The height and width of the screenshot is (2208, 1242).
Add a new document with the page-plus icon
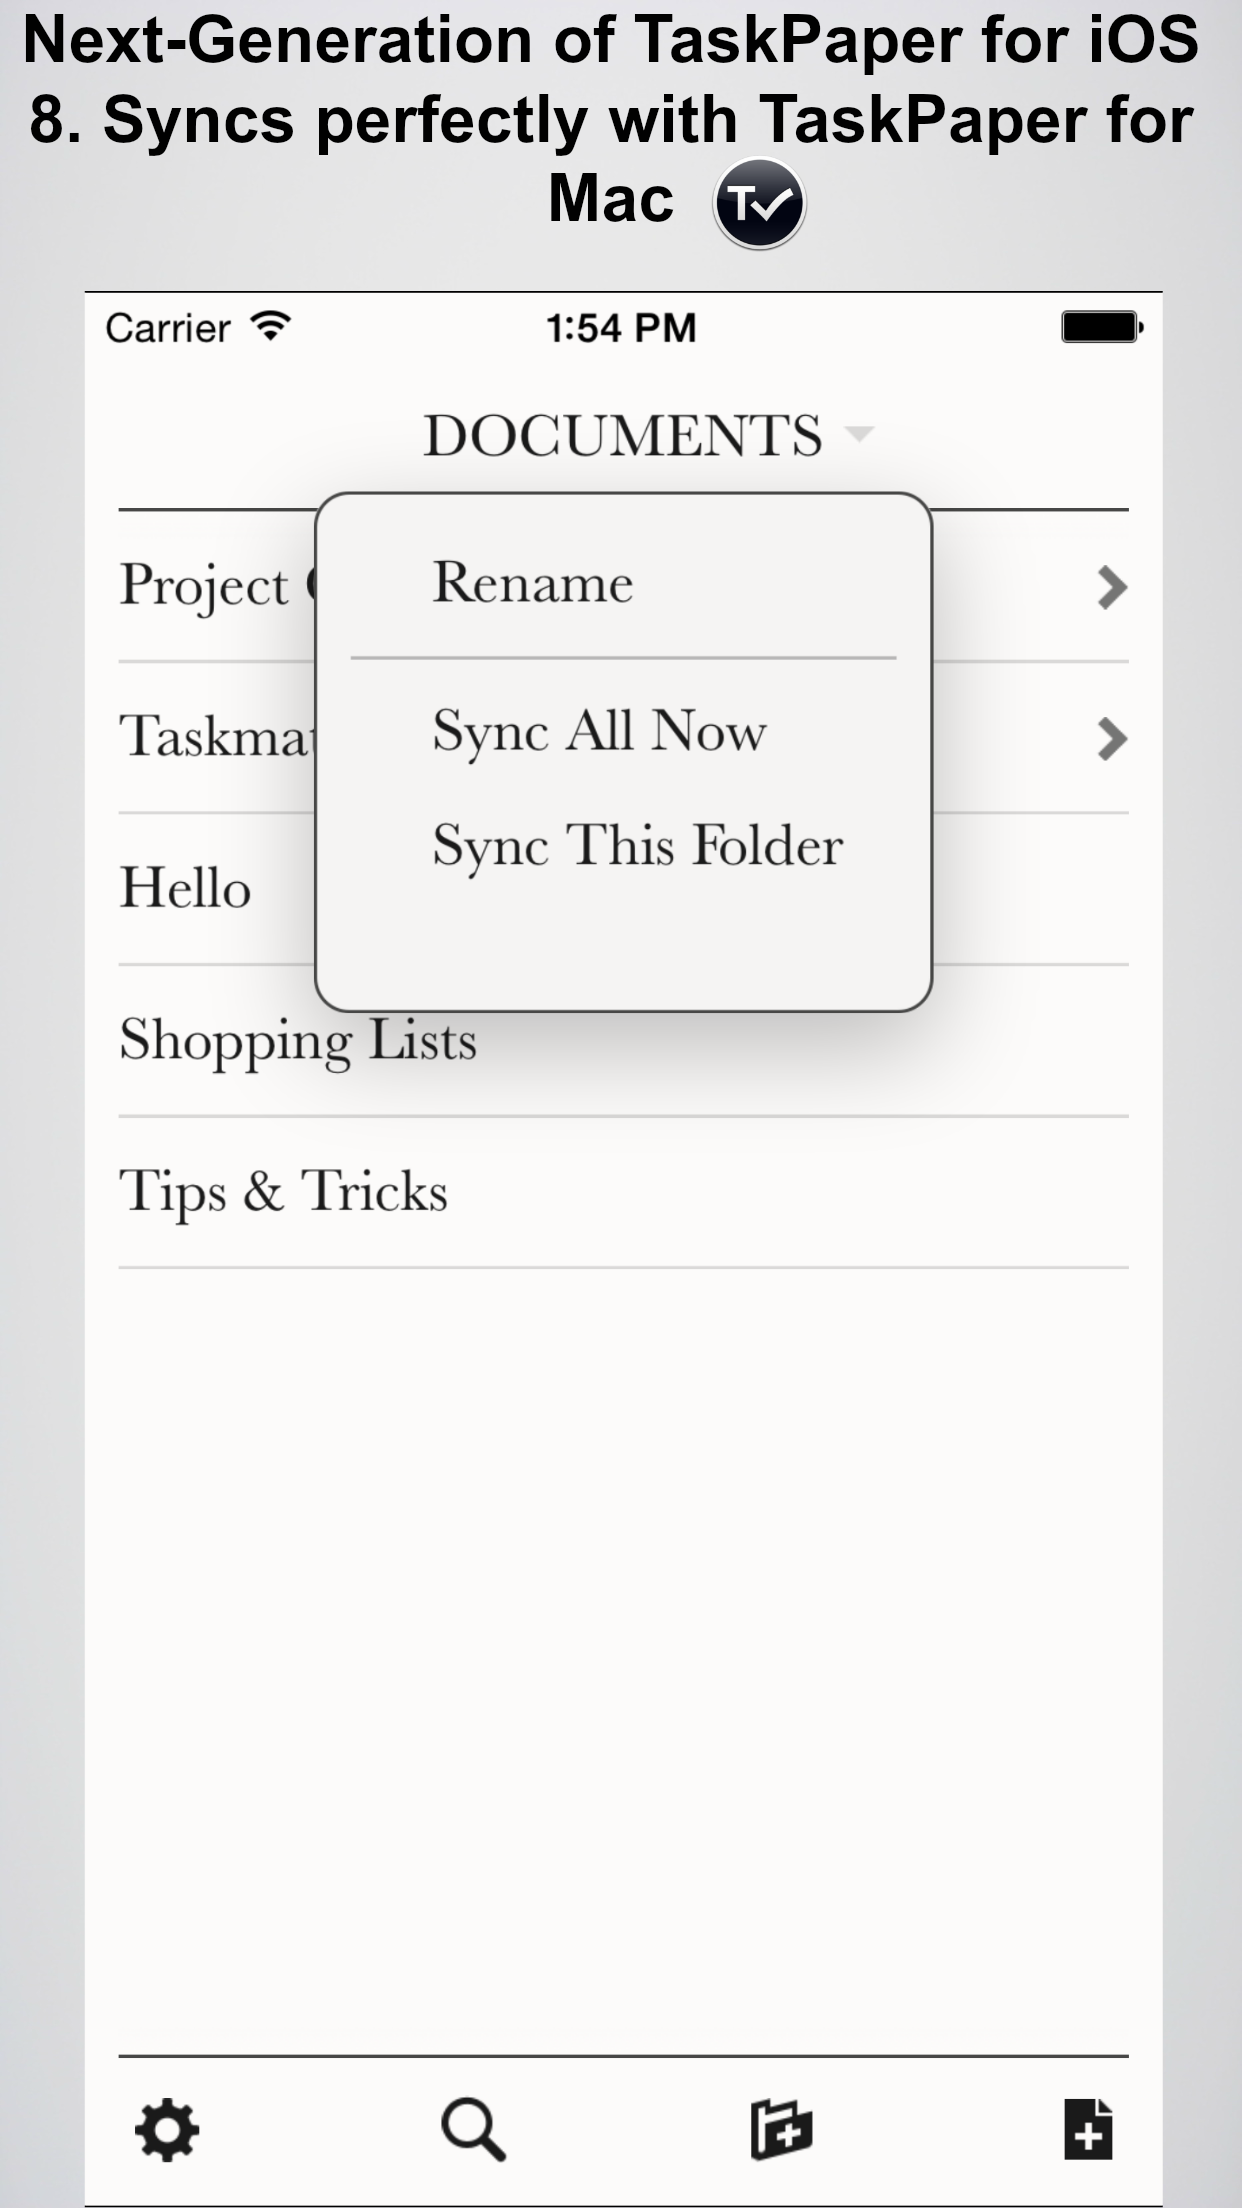click(1088, 2130)
